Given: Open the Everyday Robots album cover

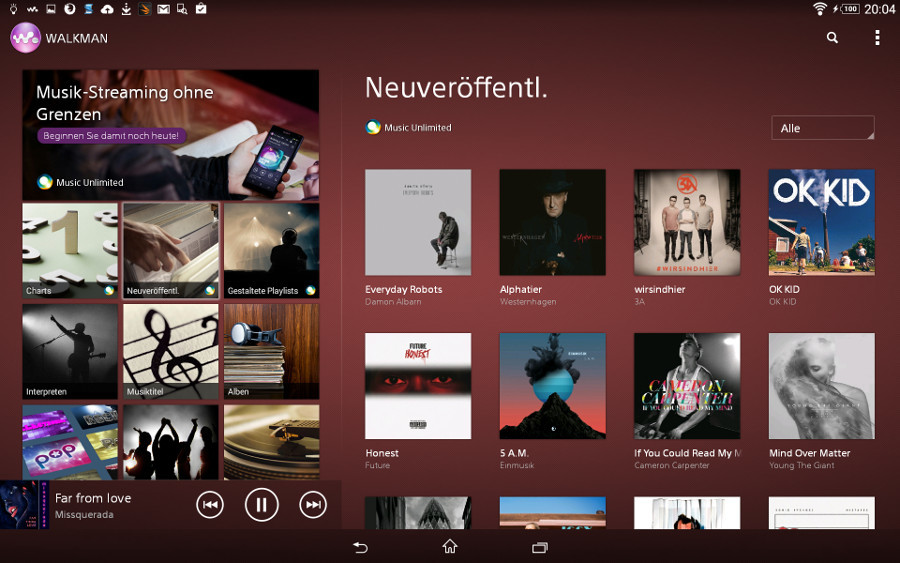Looking at the screenshot, I should tap(418, 222).
